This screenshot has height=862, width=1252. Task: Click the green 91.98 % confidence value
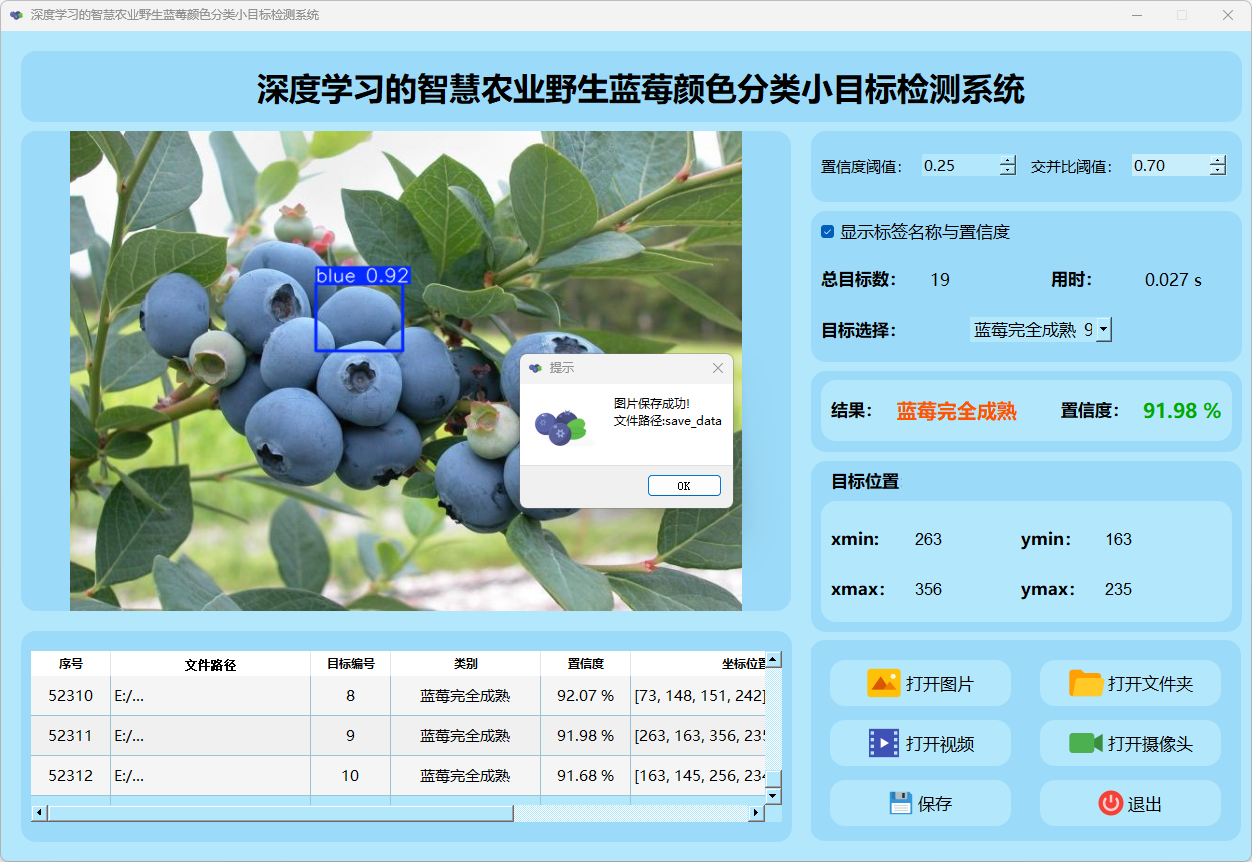(x=1182, y=411)
